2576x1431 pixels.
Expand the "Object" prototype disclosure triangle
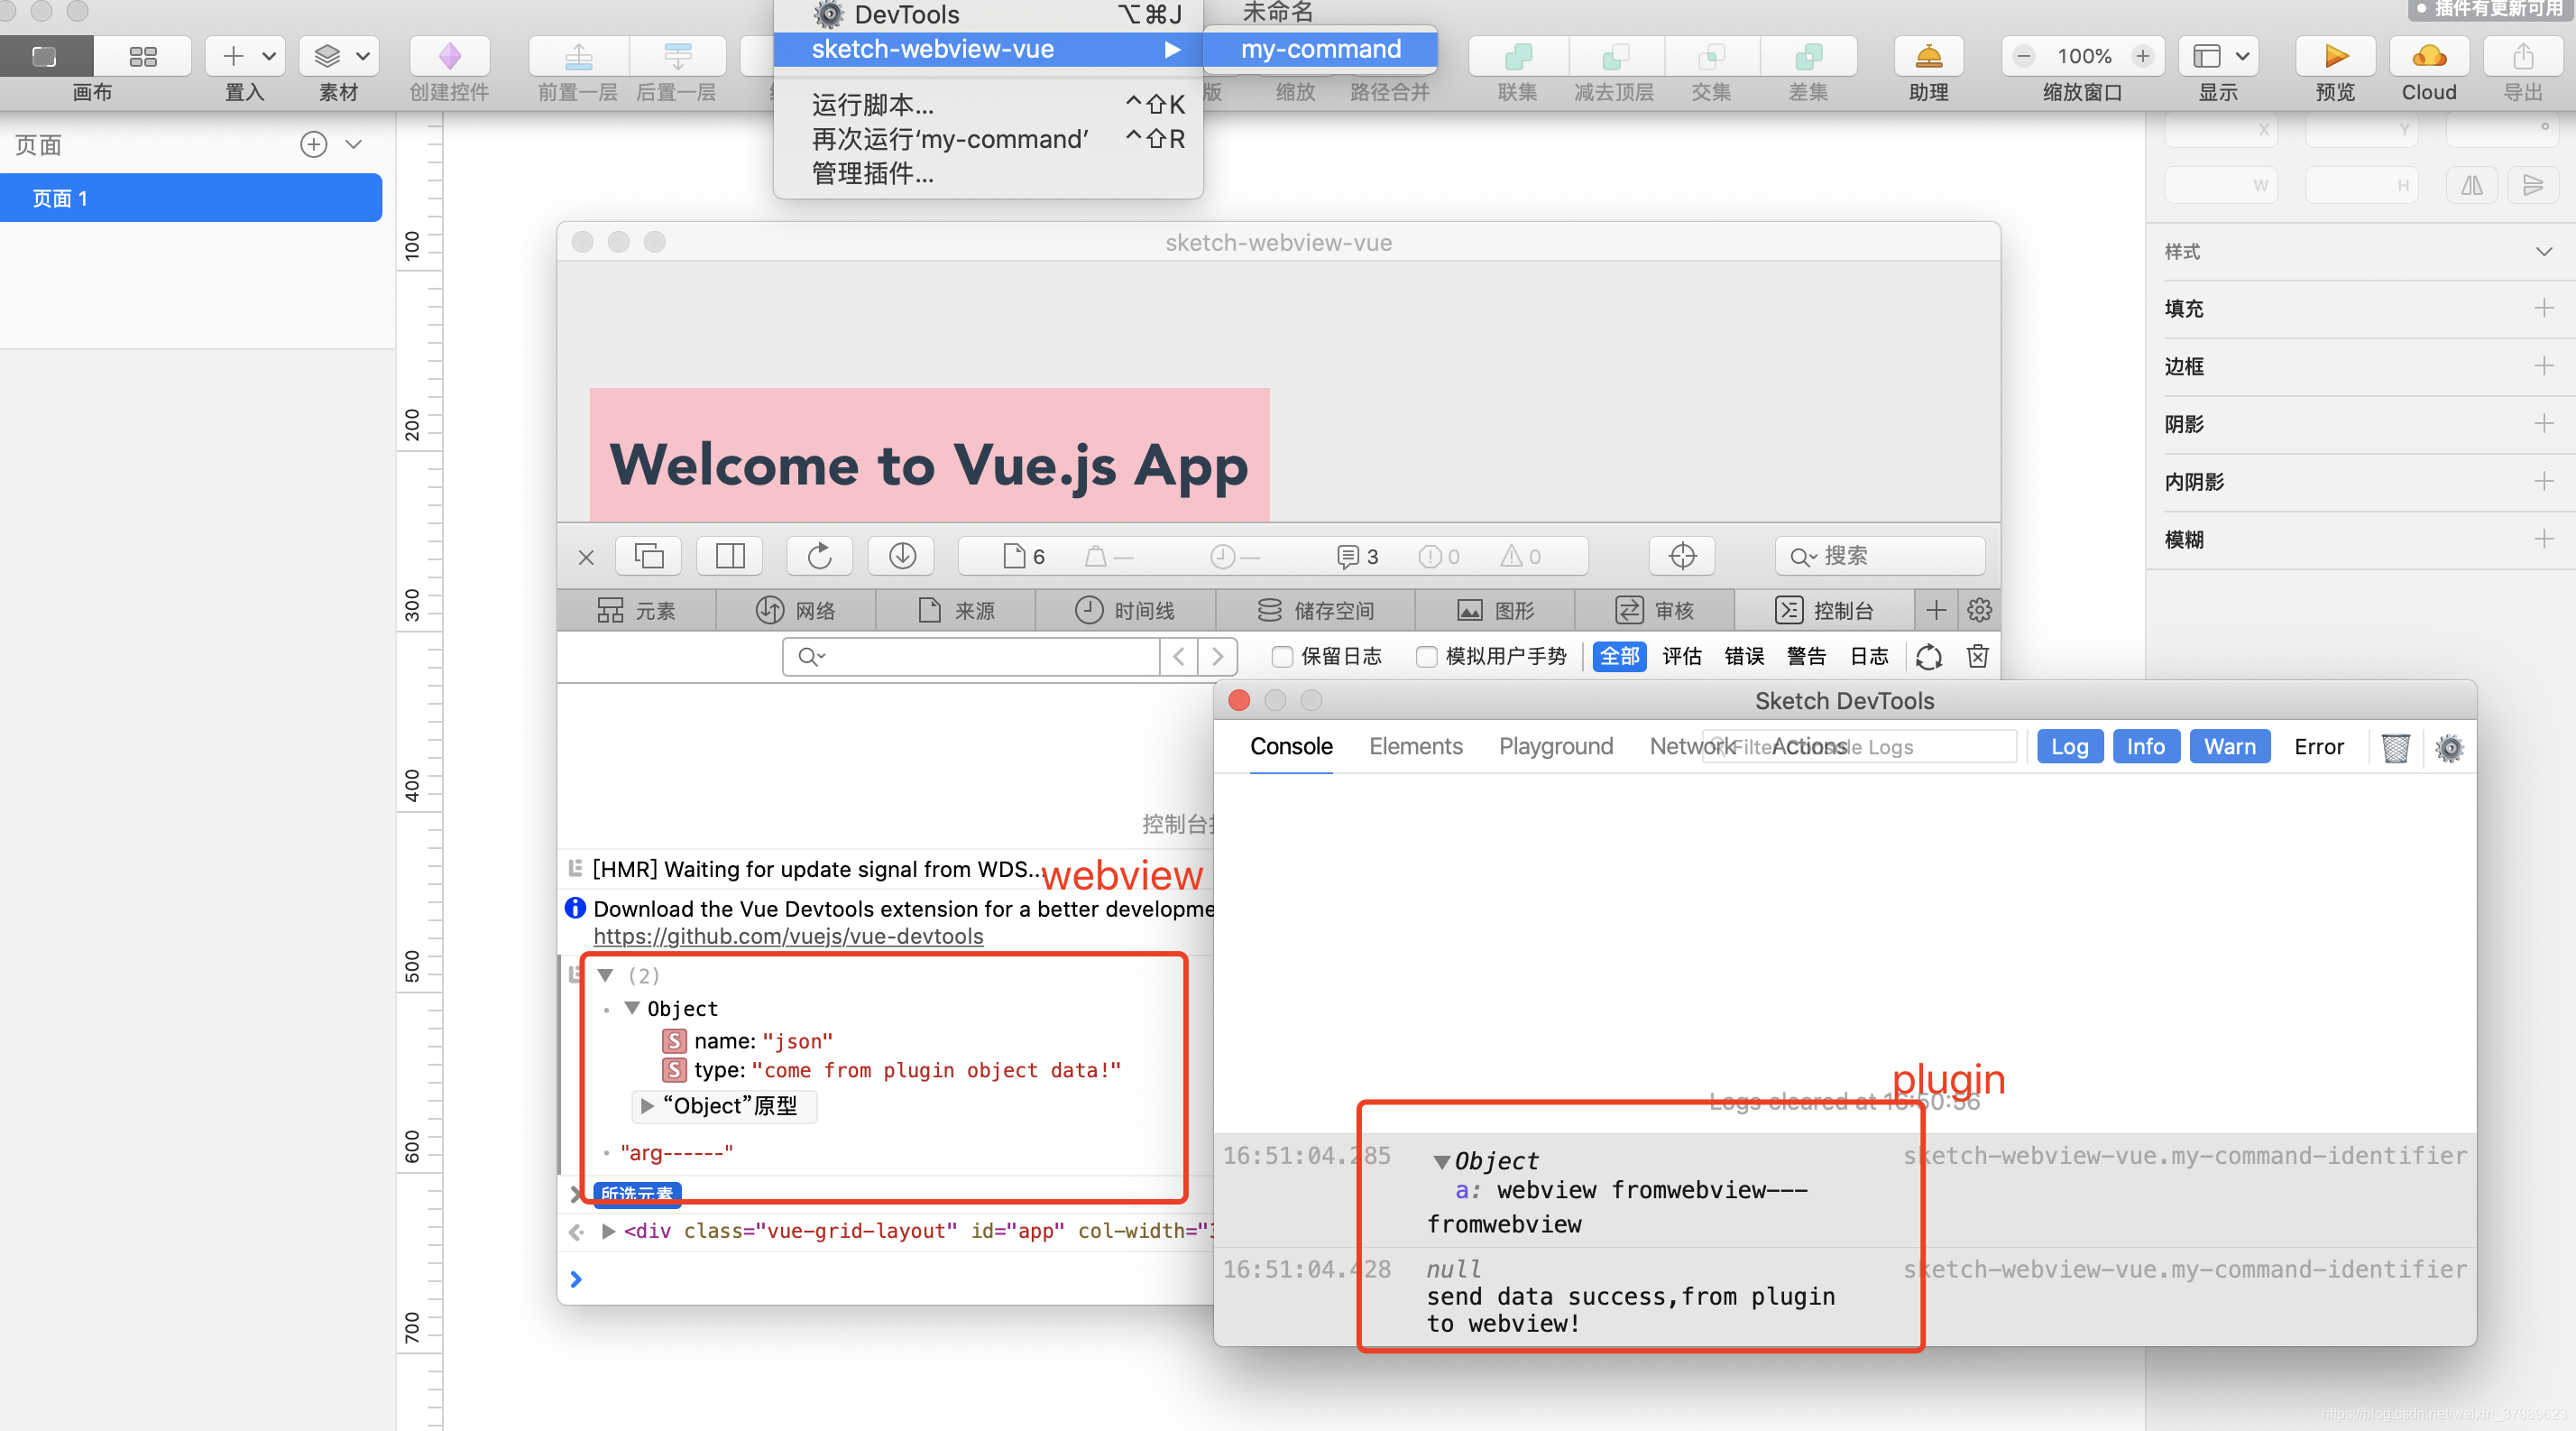pyautogui.click(x=647, y=1106)
